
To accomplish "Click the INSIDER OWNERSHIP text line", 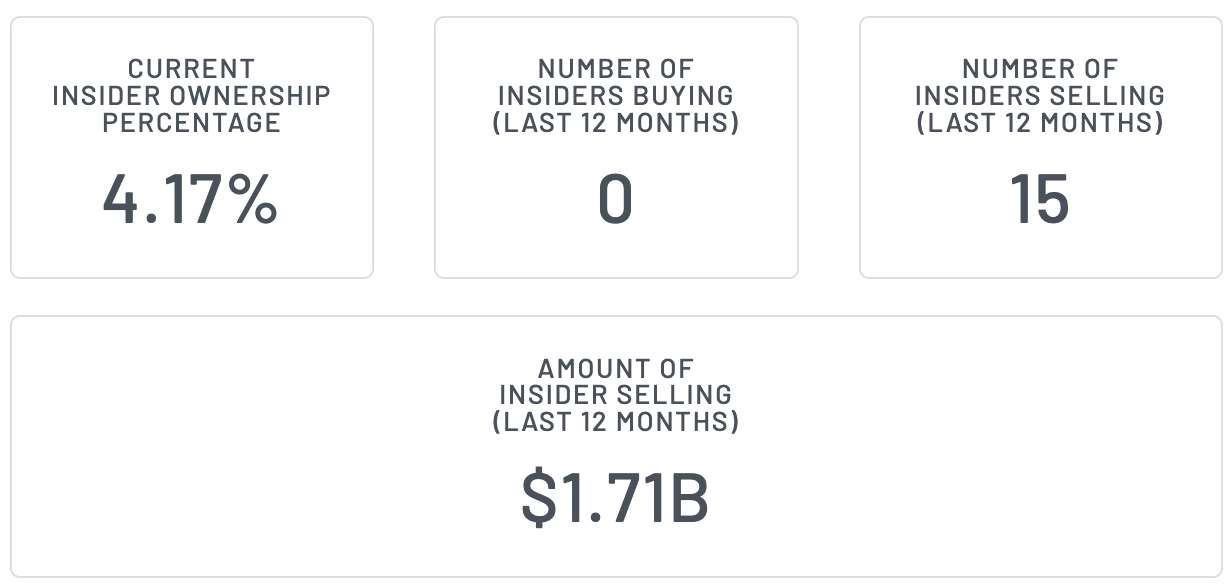I will coord(191,96).
